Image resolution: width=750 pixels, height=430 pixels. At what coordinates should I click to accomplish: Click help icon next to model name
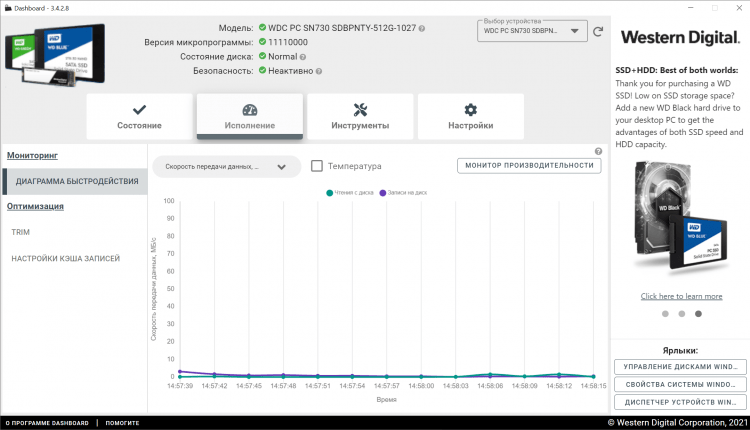pyautogui.click(x=422, y=29)
